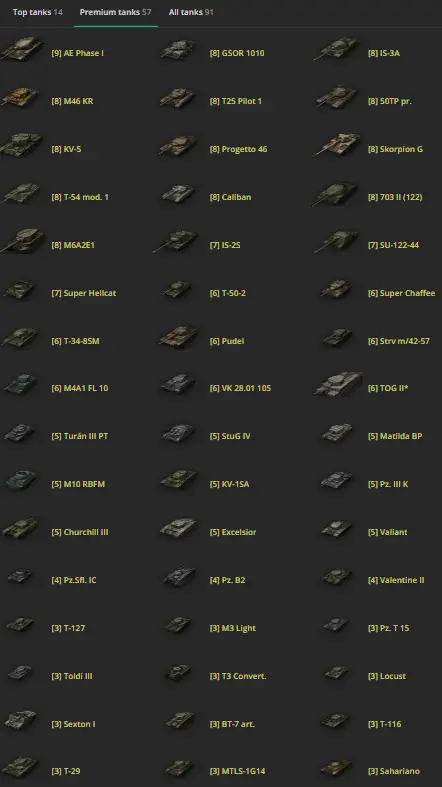This screenshot has width=442, height=787.
Task: Click the KV-5 tank icon
Action: [x=21, y=145]
